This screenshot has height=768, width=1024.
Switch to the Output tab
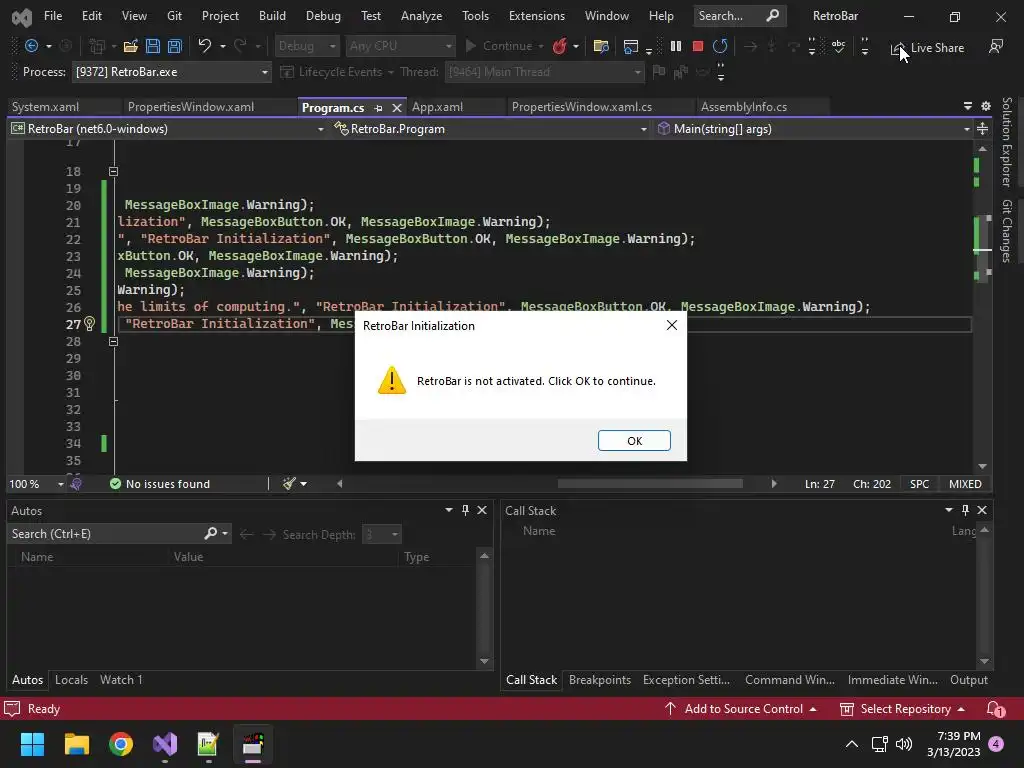pos(968,680)
